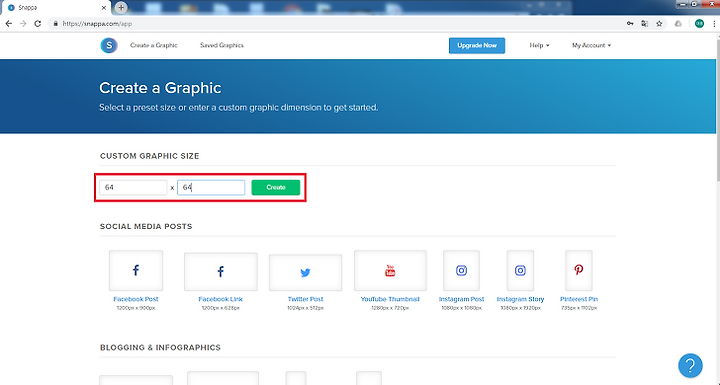Screen dimensions: 720x385
Task: Bookmark this page with star icon
Action: point(659,23)
